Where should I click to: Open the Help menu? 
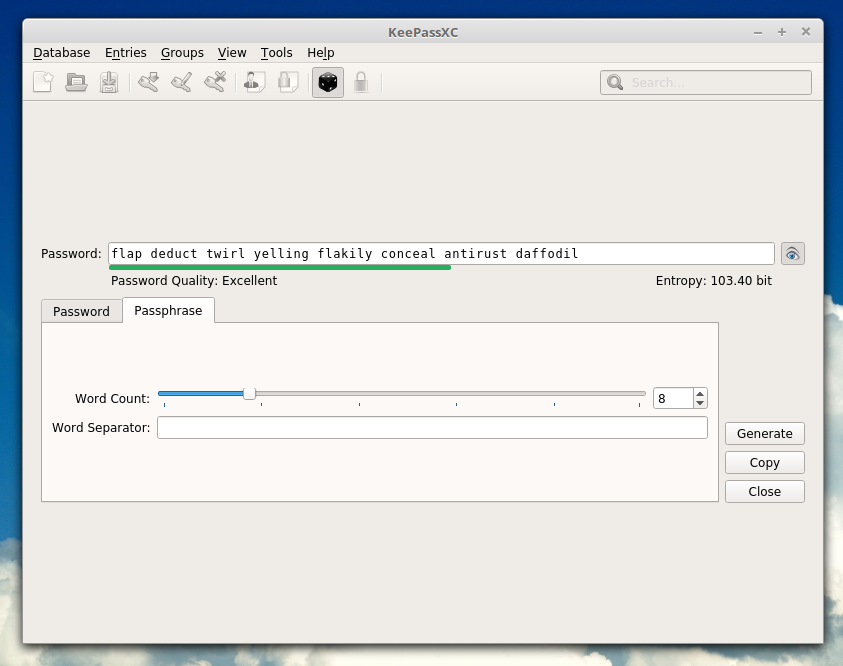pos(321,53)
